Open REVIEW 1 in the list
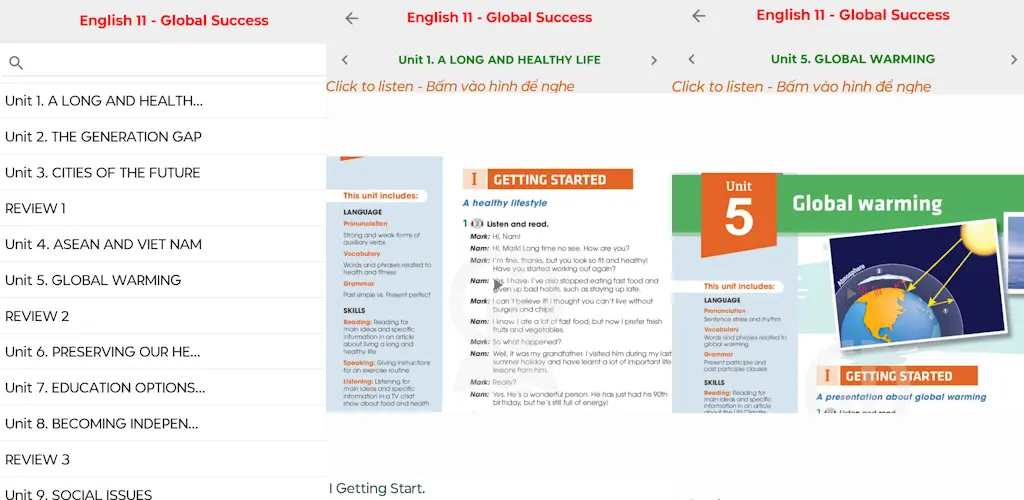Viewport: 1024px width, 500px height. (163, 208)
